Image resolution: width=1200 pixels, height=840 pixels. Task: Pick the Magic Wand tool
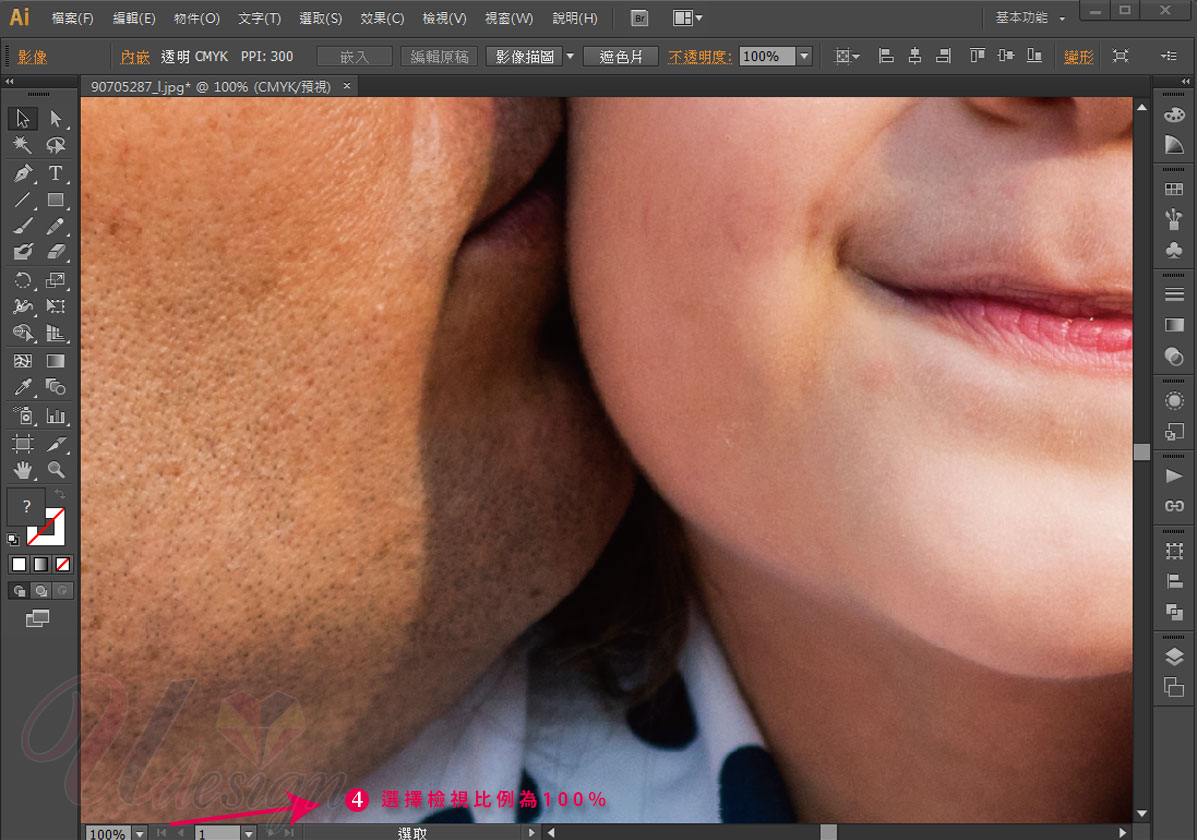pyautogui.click(x=23, y=146)
